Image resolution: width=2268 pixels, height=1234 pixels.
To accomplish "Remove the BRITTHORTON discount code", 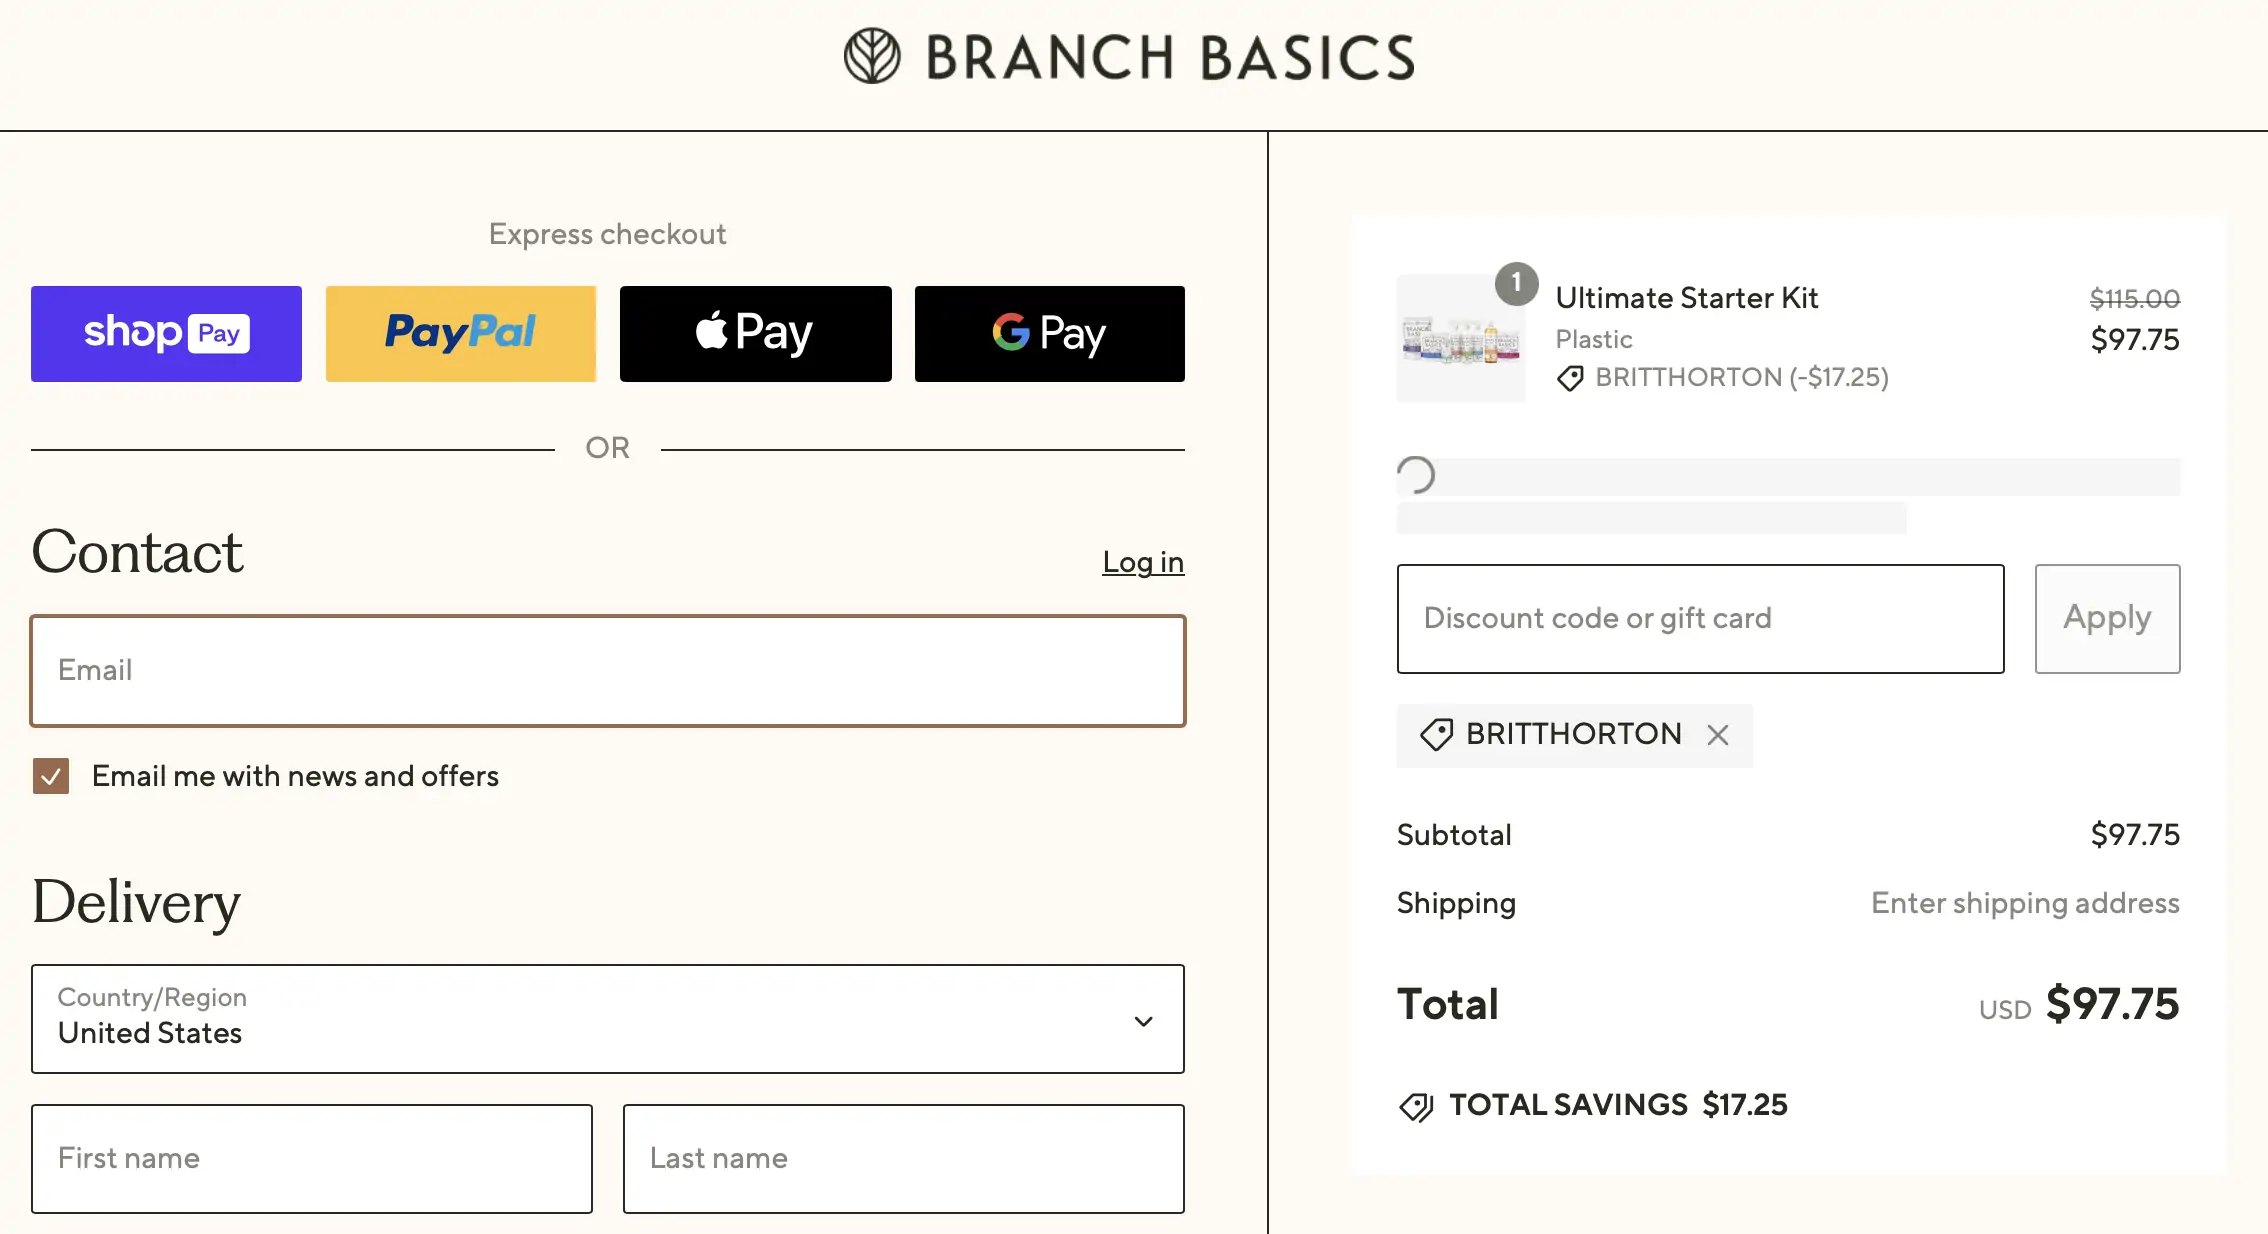I will [x=1718, y=735].
